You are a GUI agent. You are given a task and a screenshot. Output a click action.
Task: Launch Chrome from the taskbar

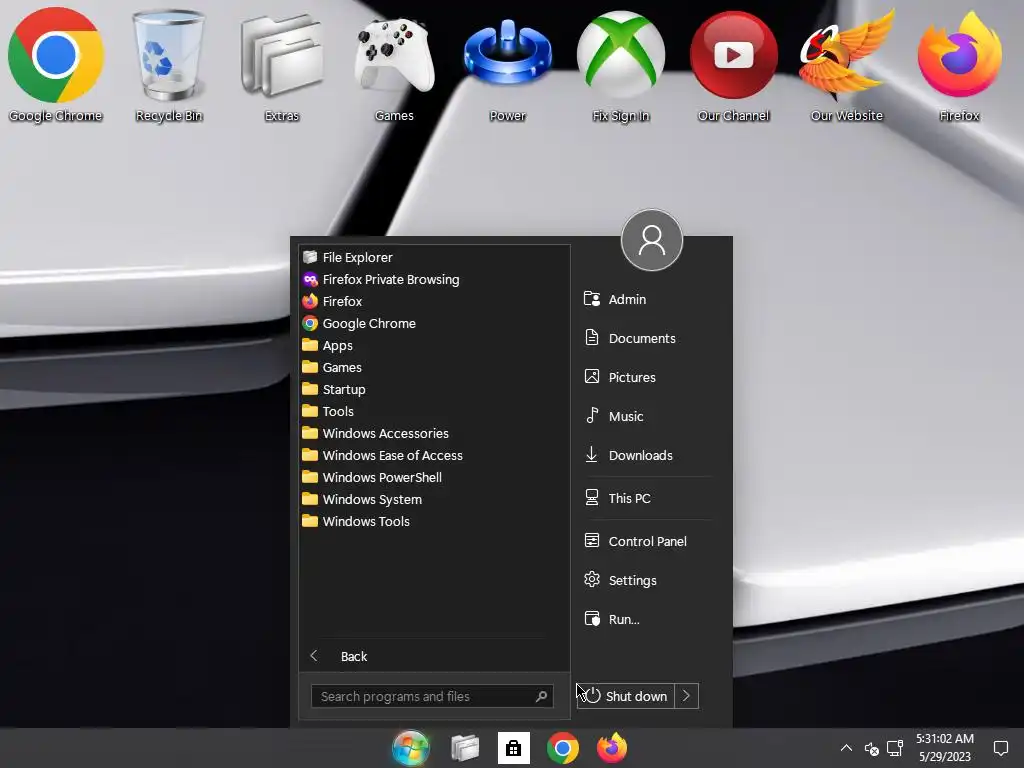pyautogui.click(x=563, y=748)
